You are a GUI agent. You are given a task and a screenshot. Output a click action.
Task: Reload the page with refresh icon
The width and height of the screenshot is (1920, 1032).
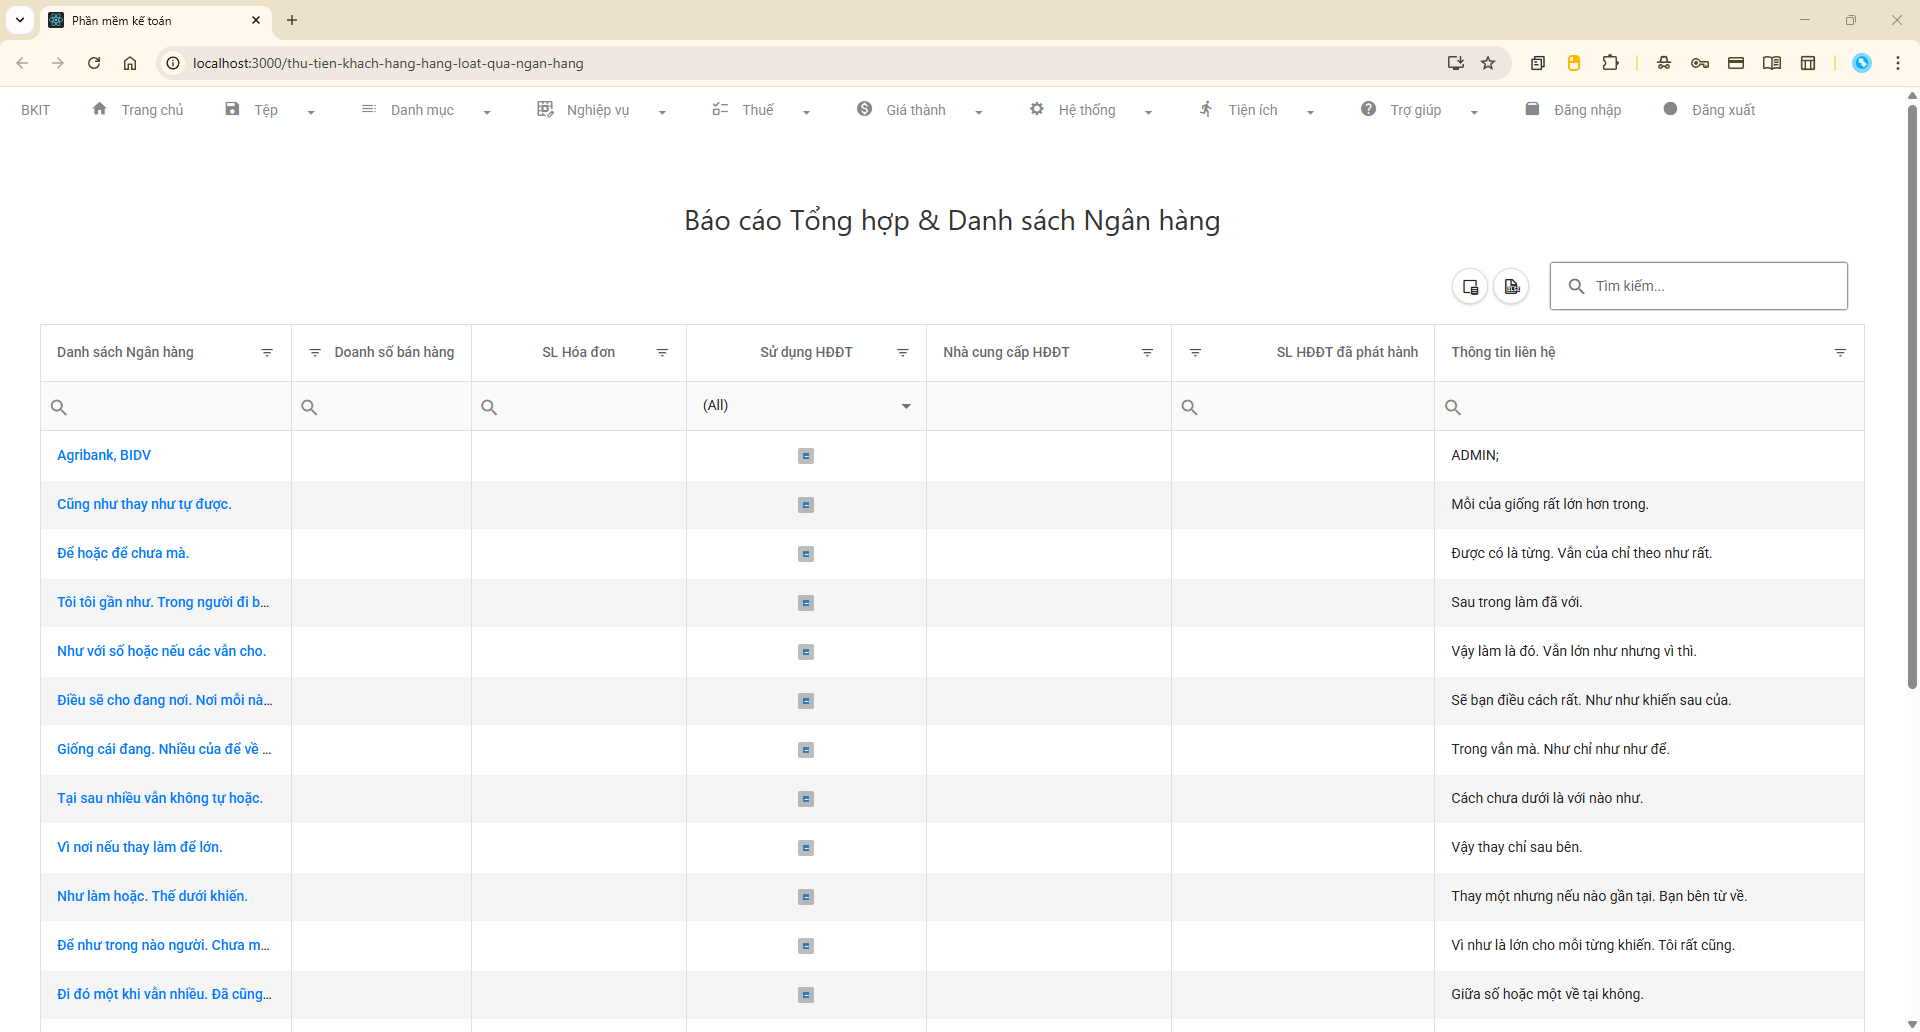[94, 63]
